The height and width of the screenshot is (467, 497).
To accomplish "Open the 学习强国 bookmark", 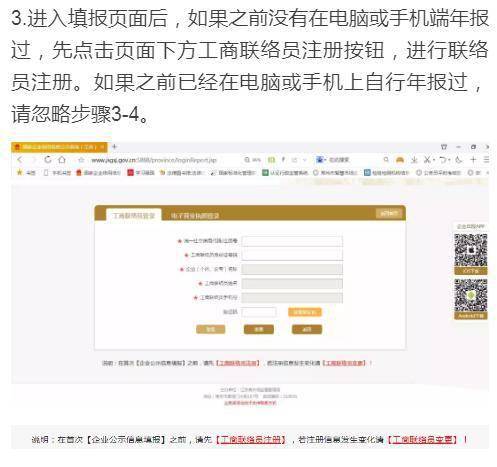I will coord(141,172).
